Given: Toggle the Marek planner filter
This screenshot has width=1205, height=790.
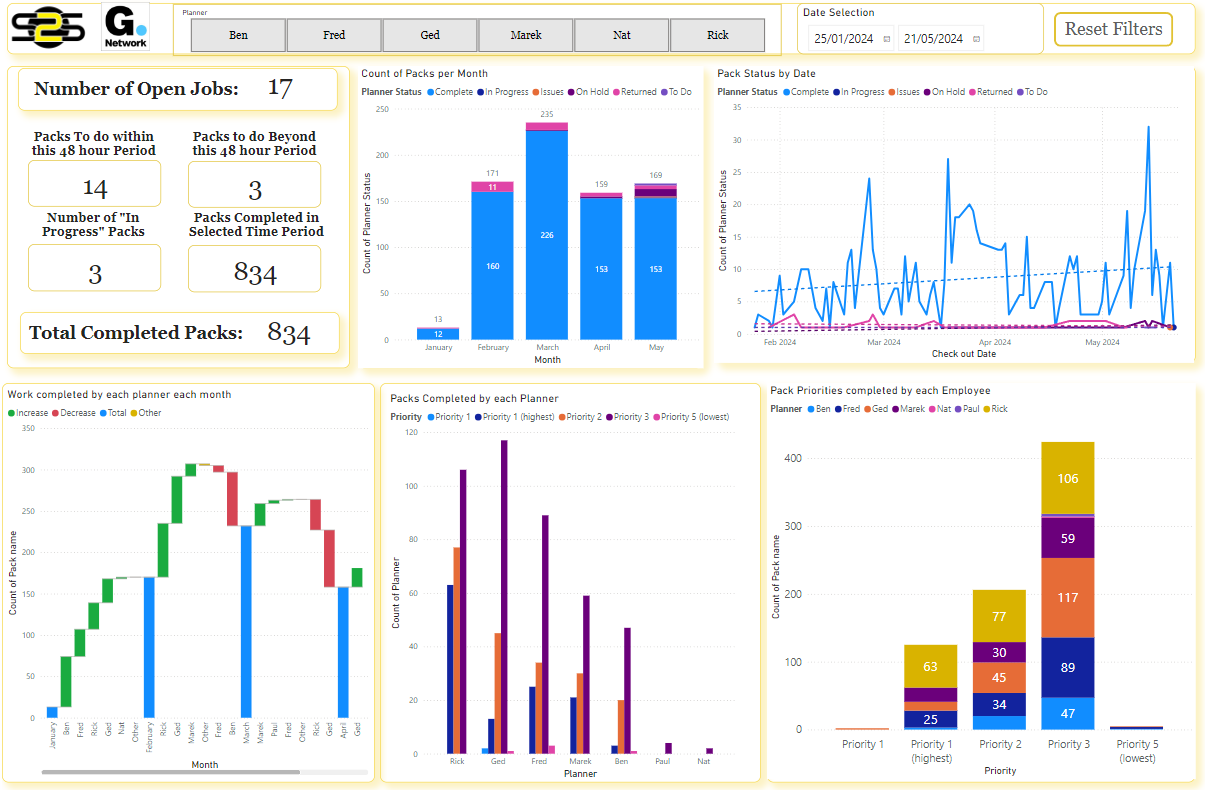Looking at the screenshot, I should (526, 35).
